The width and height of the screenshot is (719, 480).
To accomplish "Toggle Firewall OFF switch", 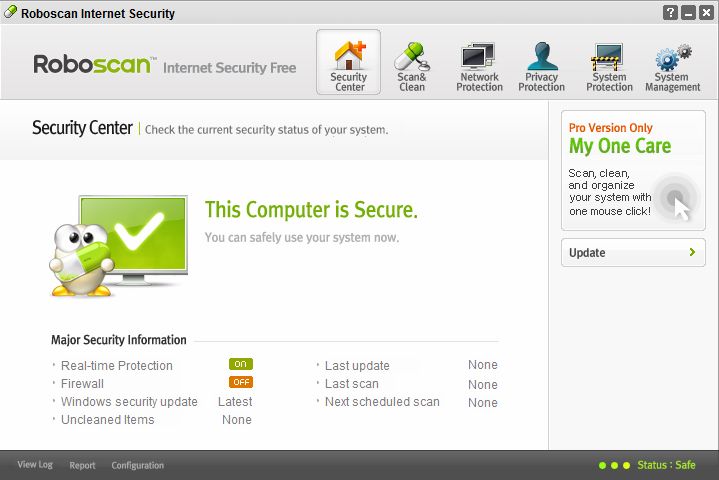I will 241,382.
